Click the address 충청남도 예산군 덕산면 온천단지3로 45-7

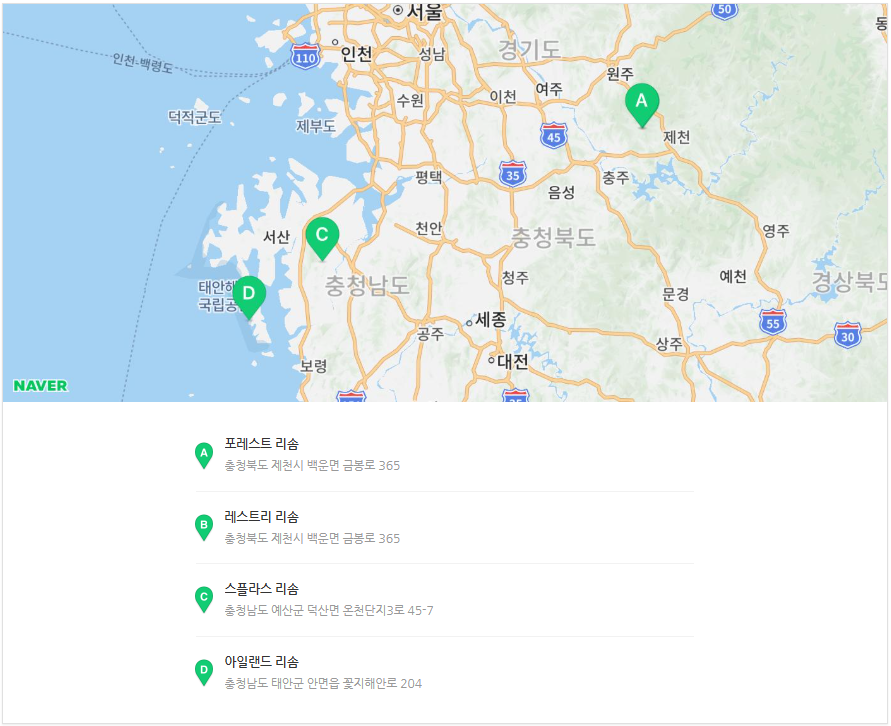(329, 611)
